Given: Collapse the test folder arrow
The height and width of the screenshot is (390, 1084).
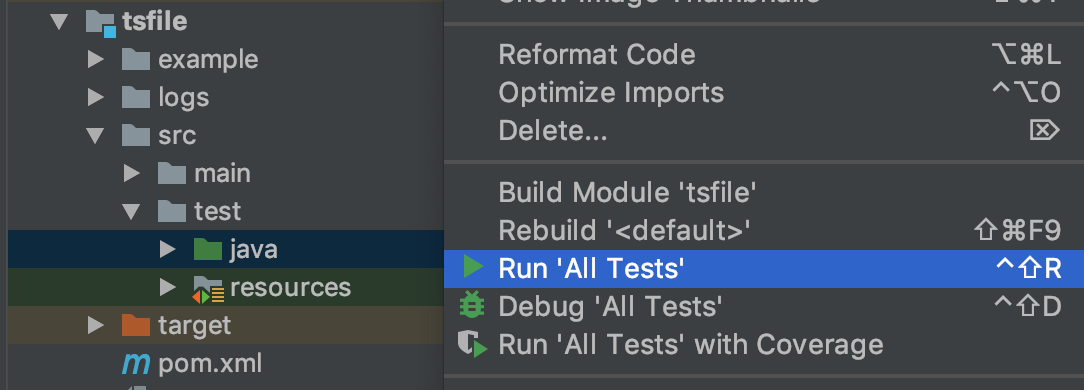Looking at the screenshot, I should click(x=131, y=211).
